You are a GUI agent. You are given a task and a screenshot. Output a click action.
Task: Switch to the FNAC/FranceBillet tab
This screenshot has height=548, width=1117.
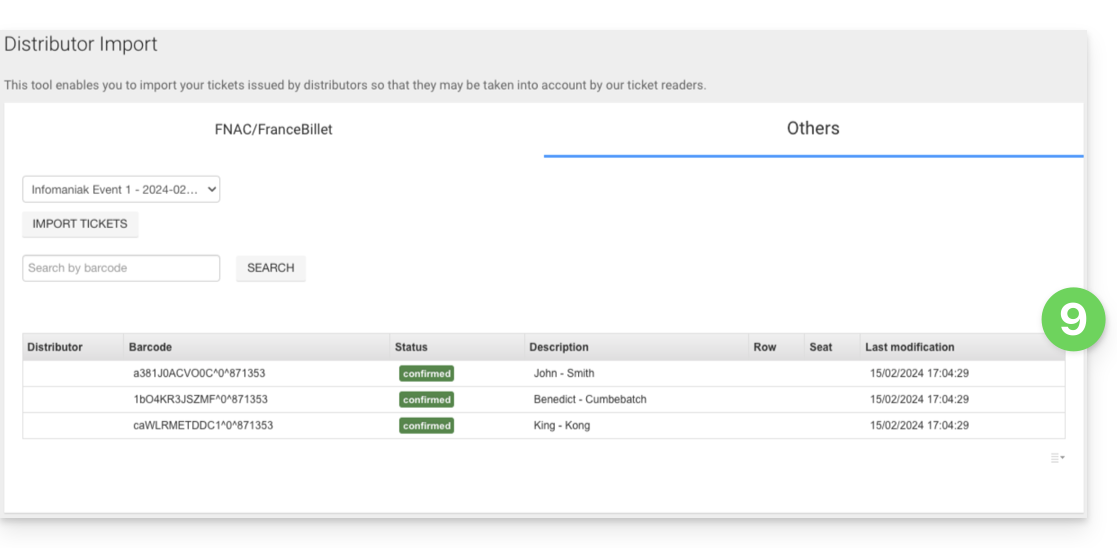pyautogui.click(x=273, y=129)
